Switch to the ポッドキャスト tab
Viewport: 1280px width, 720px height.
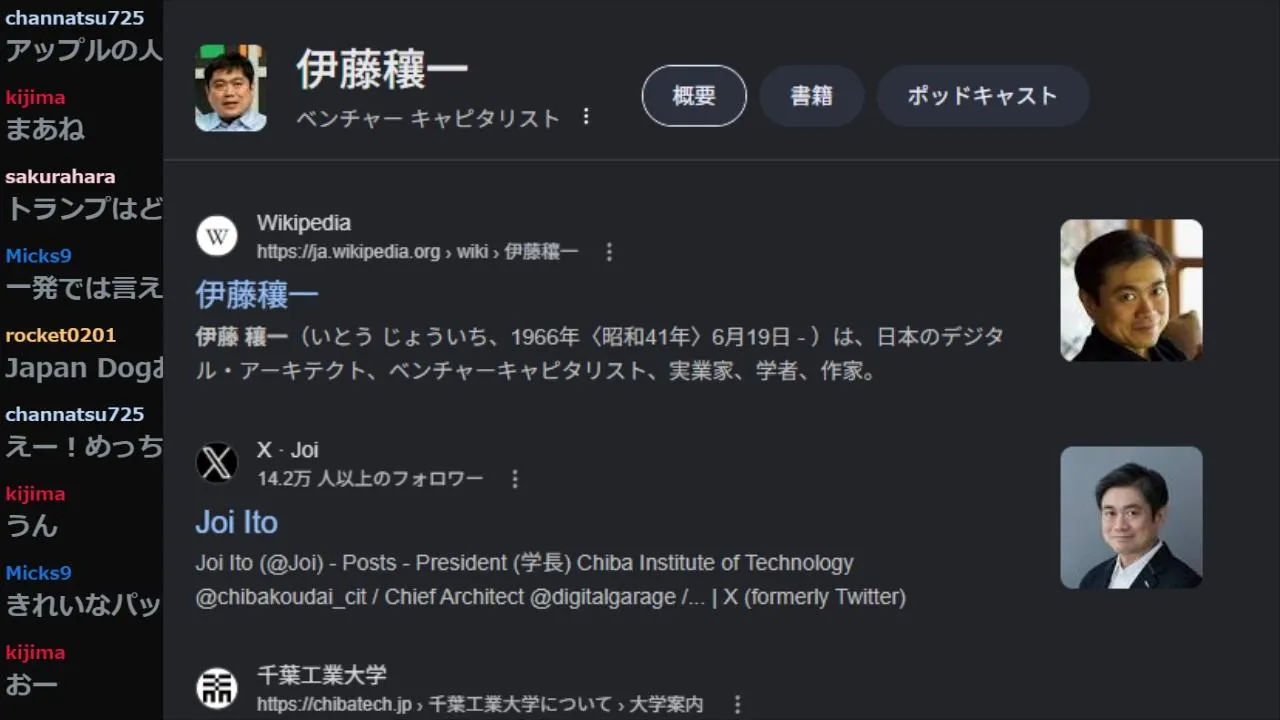[x=982, y=96]
